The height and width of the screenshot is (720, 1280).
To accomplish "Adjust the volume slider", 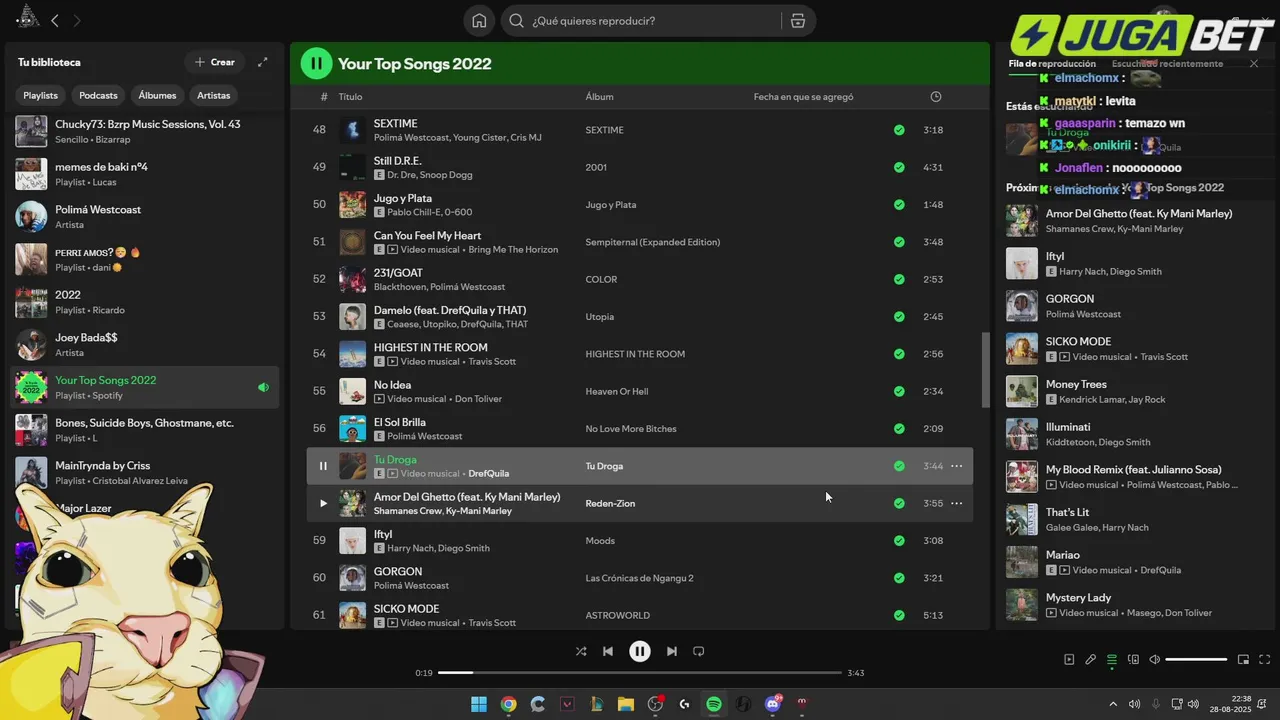I will [x=1196, y=659].
